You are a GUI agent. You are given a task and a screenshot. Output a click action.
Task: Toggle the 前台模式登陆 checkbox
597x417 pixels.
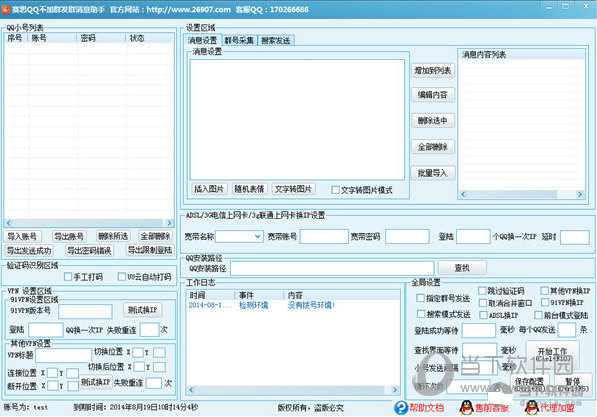[538, 315]
